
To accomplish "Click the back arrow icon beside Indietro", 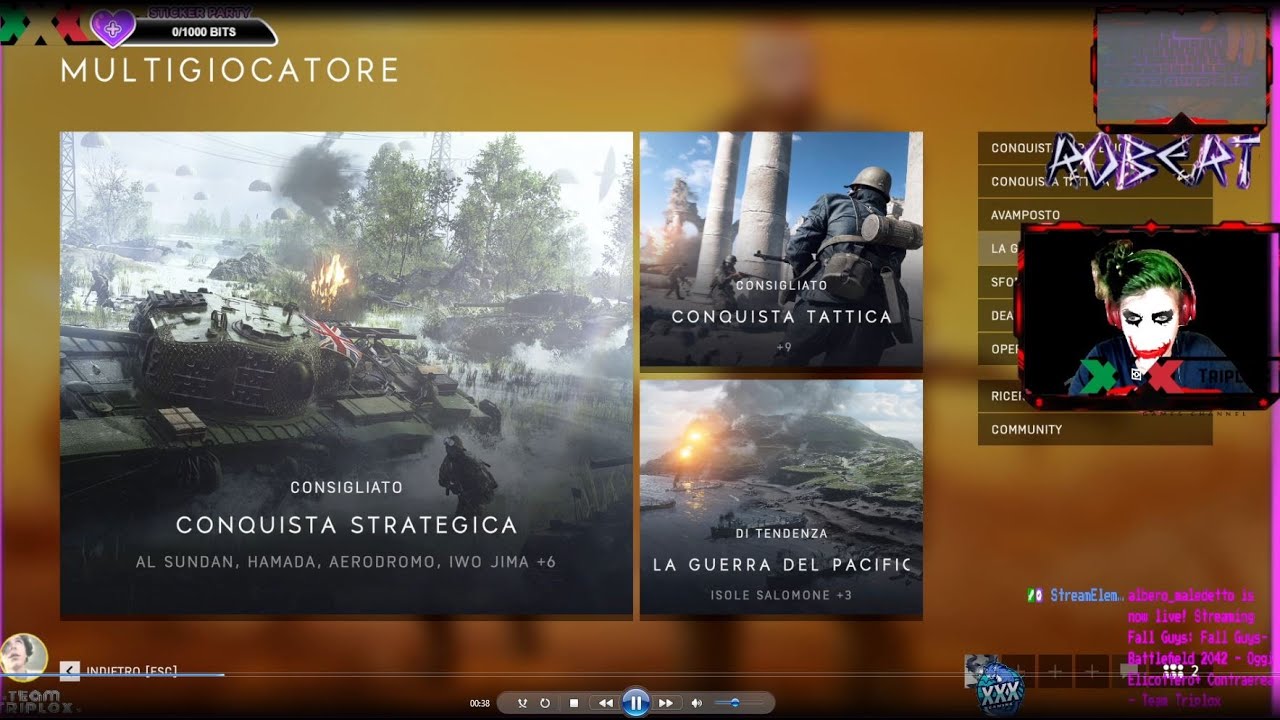I will [x=70, y=670].
